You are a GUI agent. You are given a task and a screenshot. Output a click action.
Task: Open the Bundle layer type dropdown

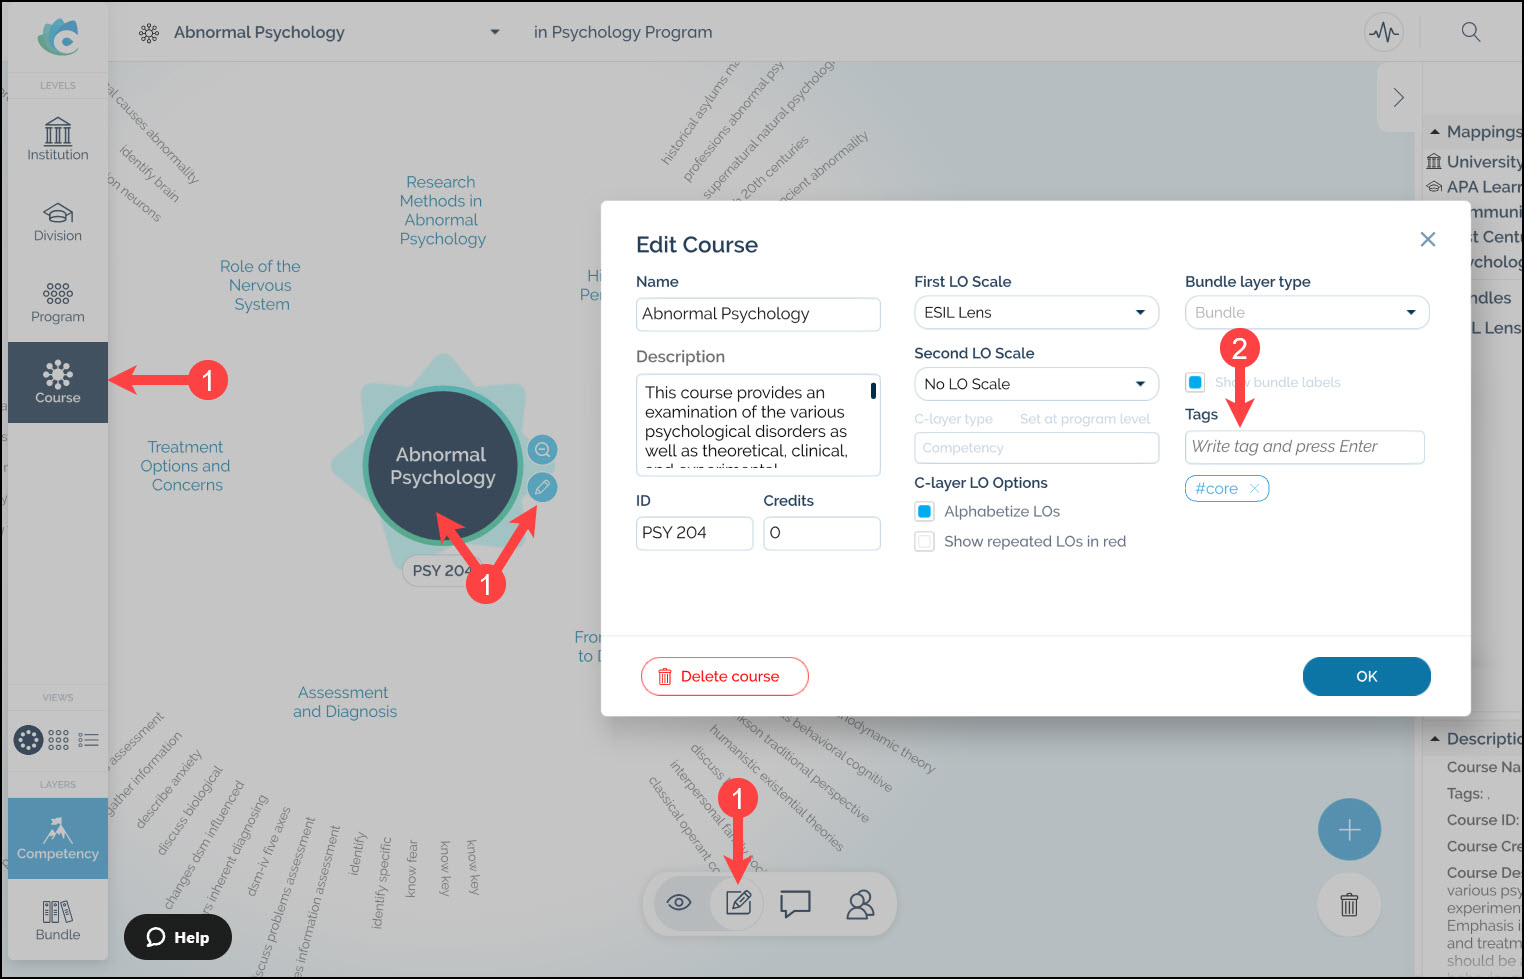tap(1306, 313)
